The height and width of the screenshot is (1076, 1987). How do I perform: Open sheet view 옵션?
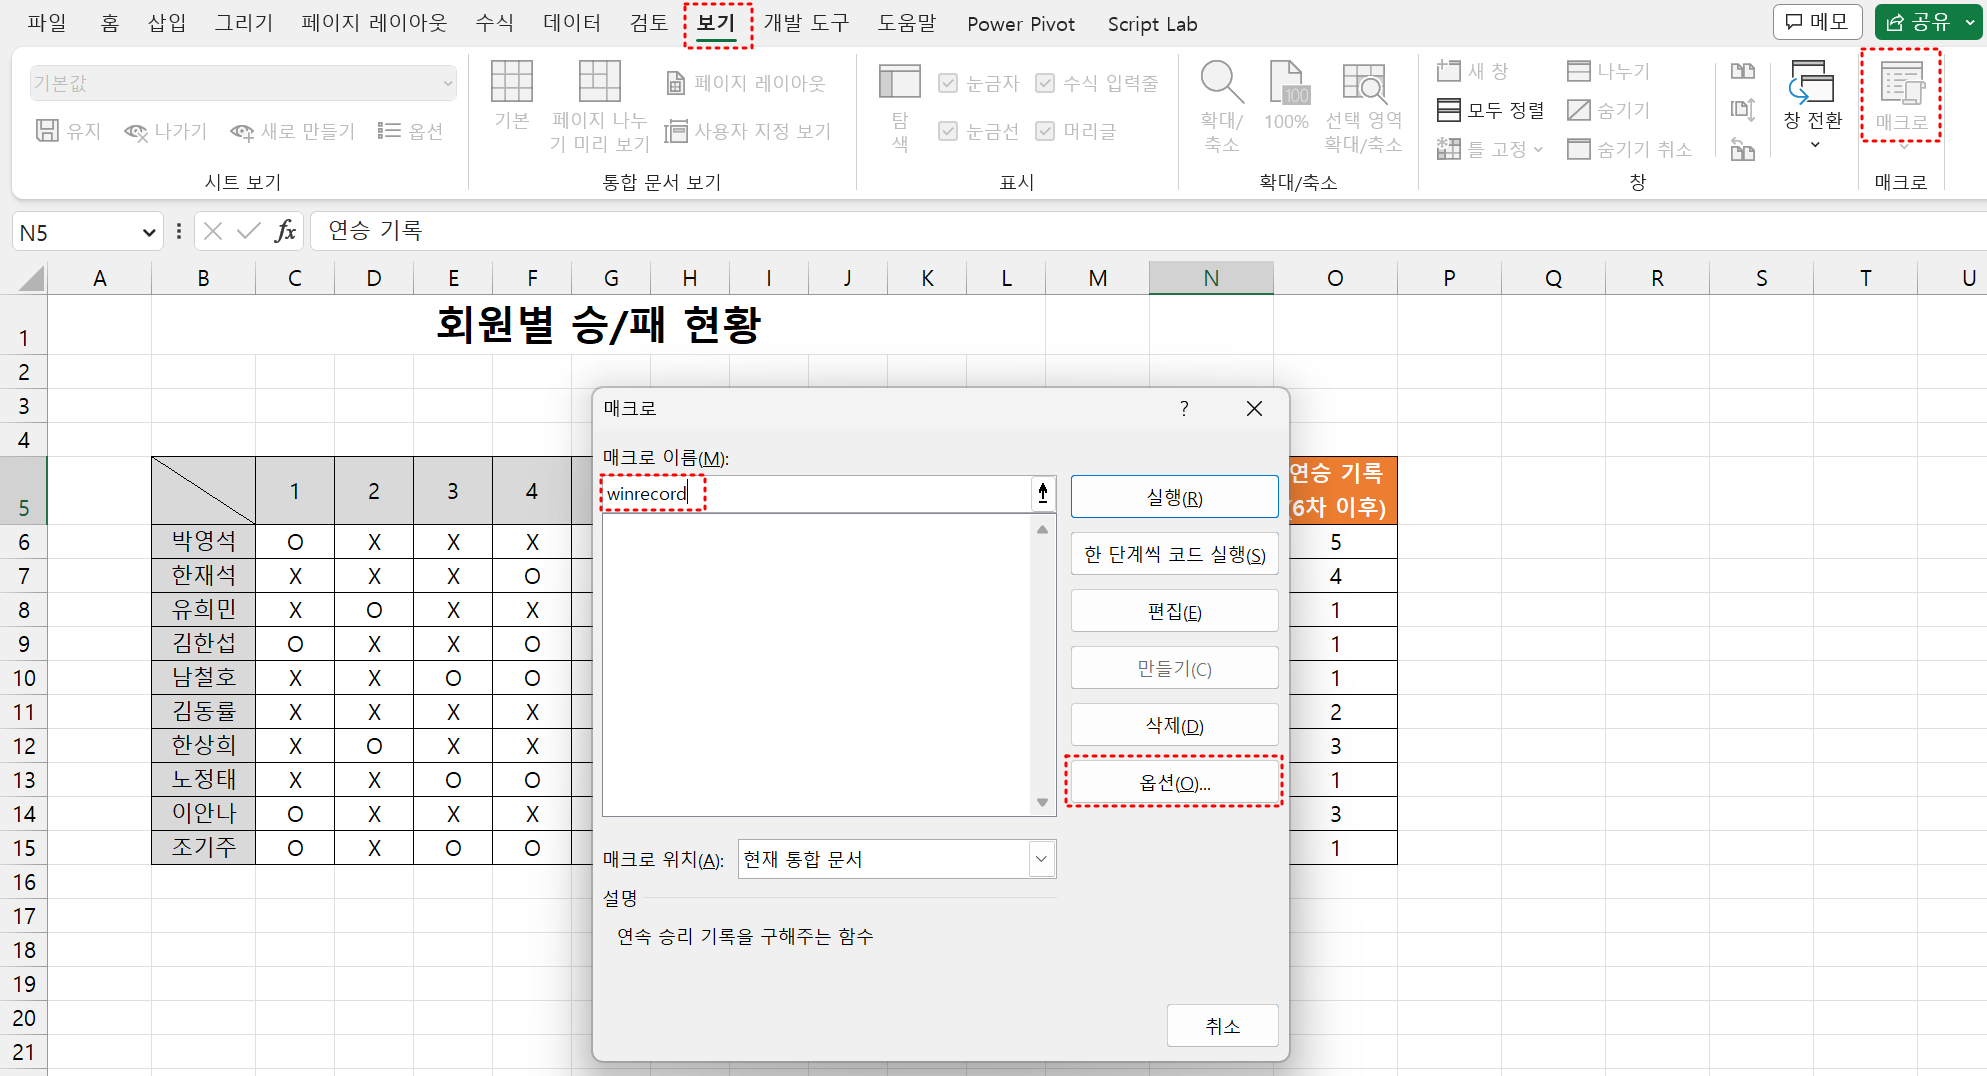pyautogui.click(x=410, y=131)
